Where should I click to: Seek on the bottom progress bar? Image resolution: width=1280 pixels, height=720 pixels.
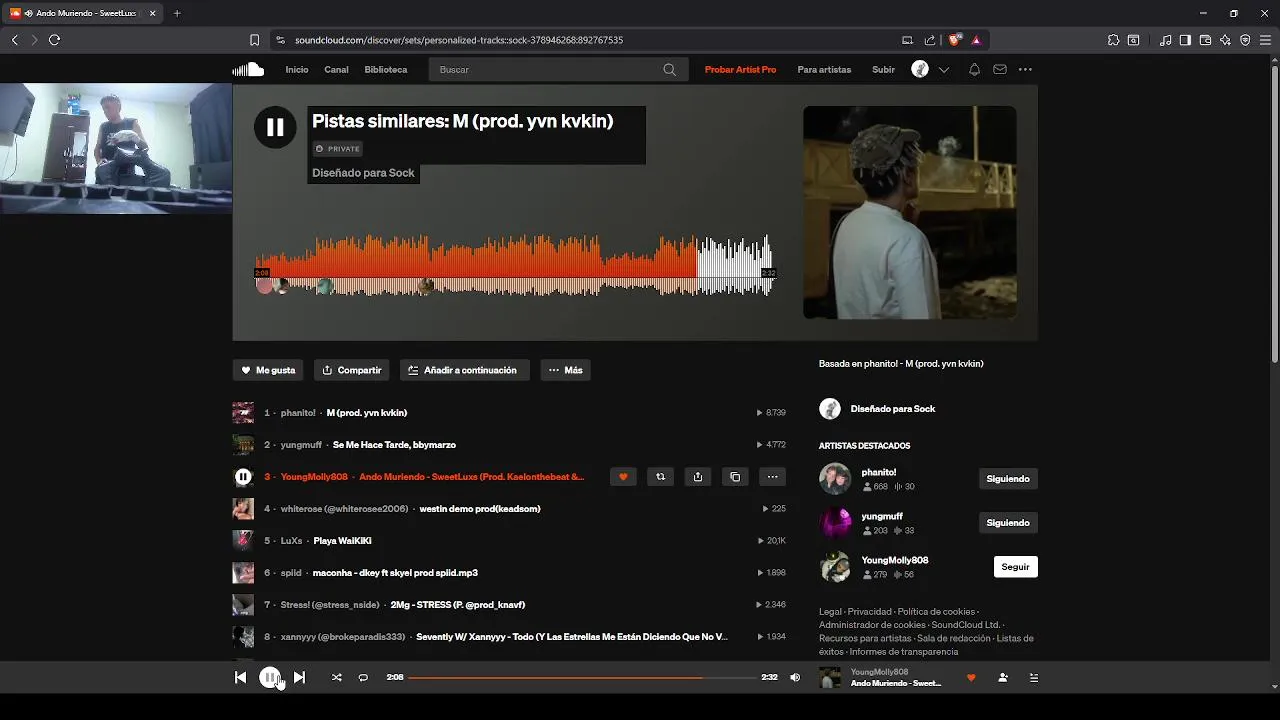[582, 677]
